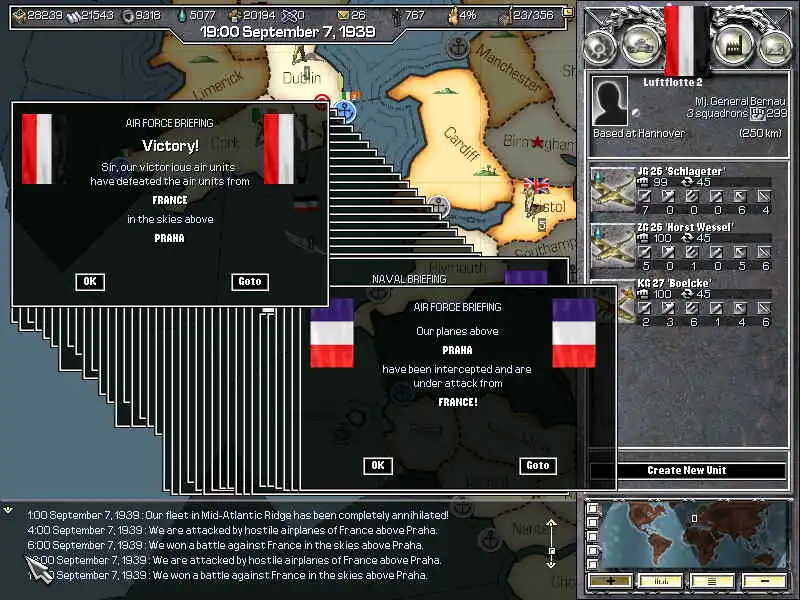
Task: Click the dissent flame icon showing 4%
Action: click(452, 16)
